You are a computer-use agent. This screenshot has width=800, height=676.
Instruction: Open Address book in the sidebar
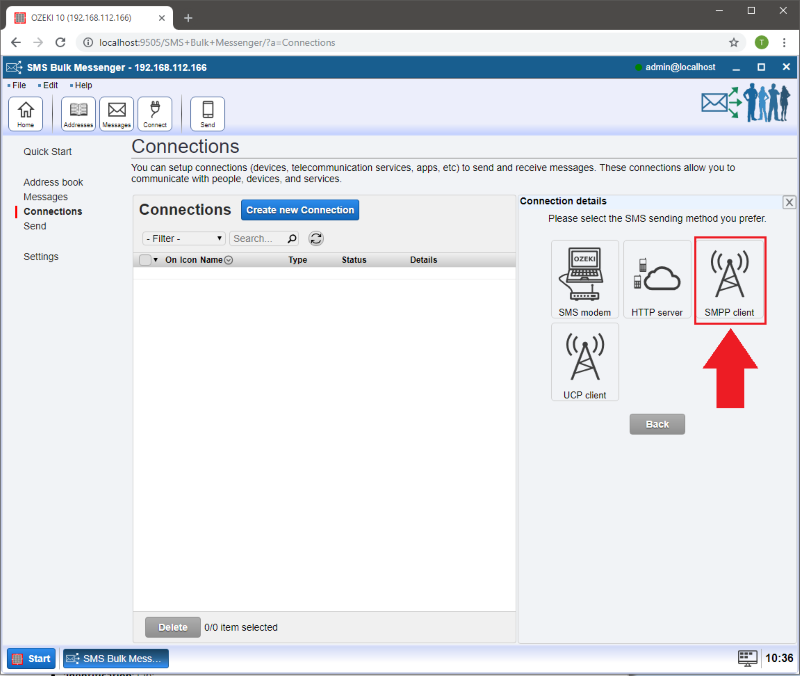(x=53, y=182)
